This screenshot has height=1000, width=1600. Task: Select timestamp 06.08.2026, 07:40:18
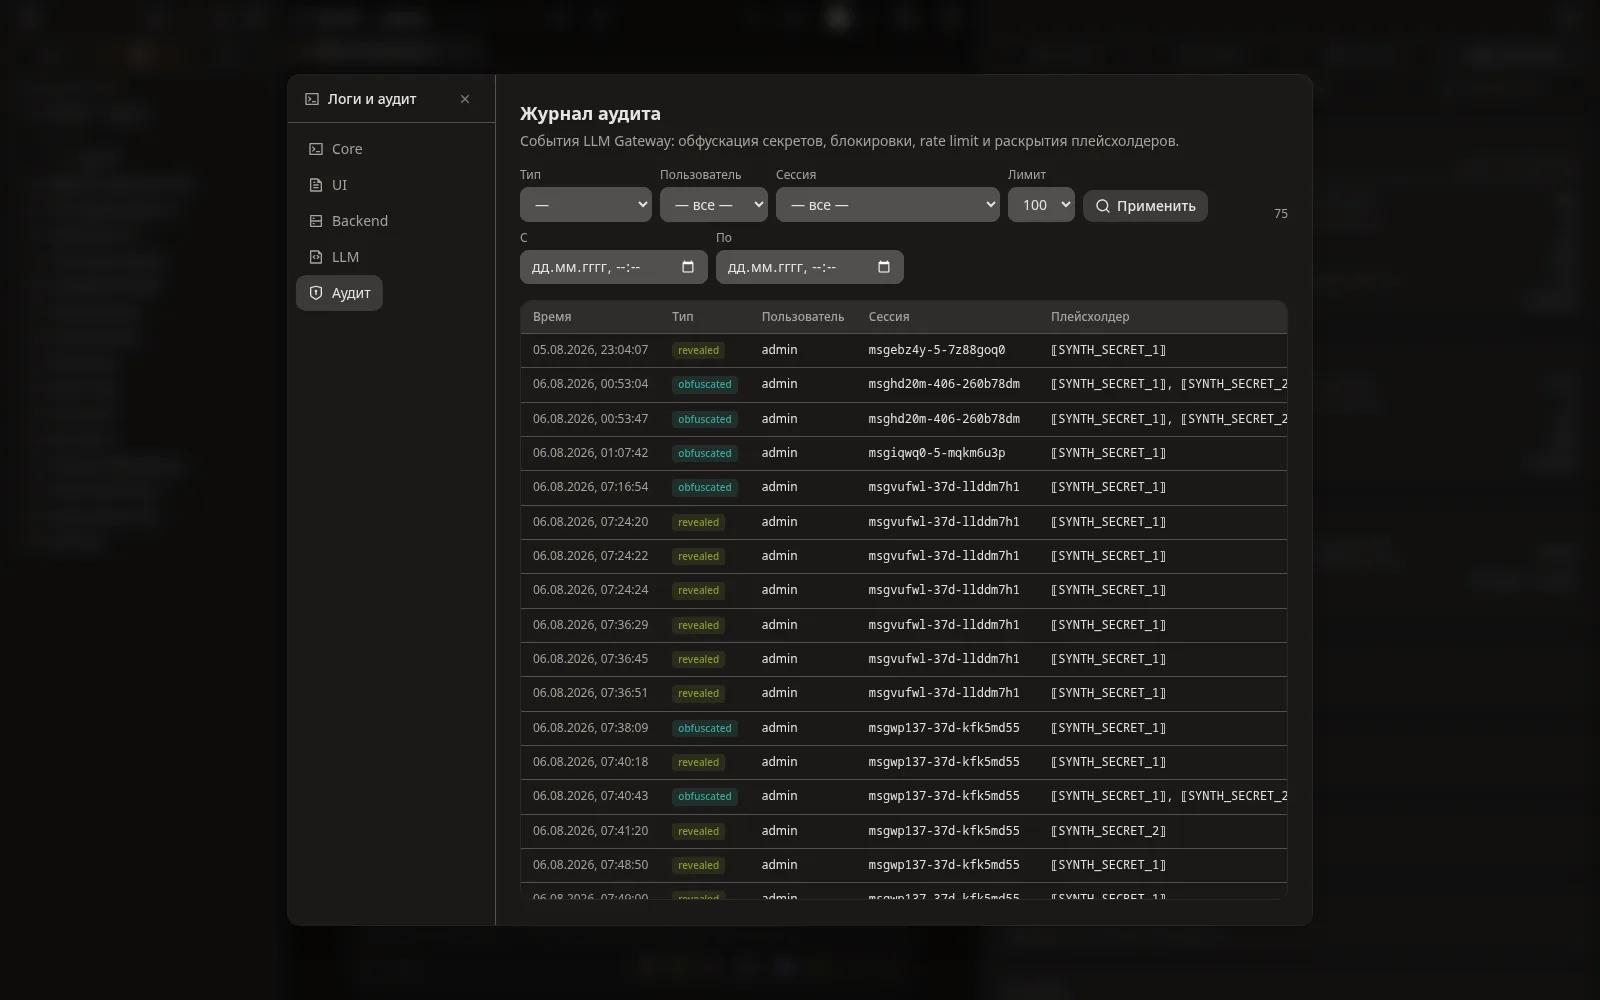pyautogui.click(x=590, y=762)
